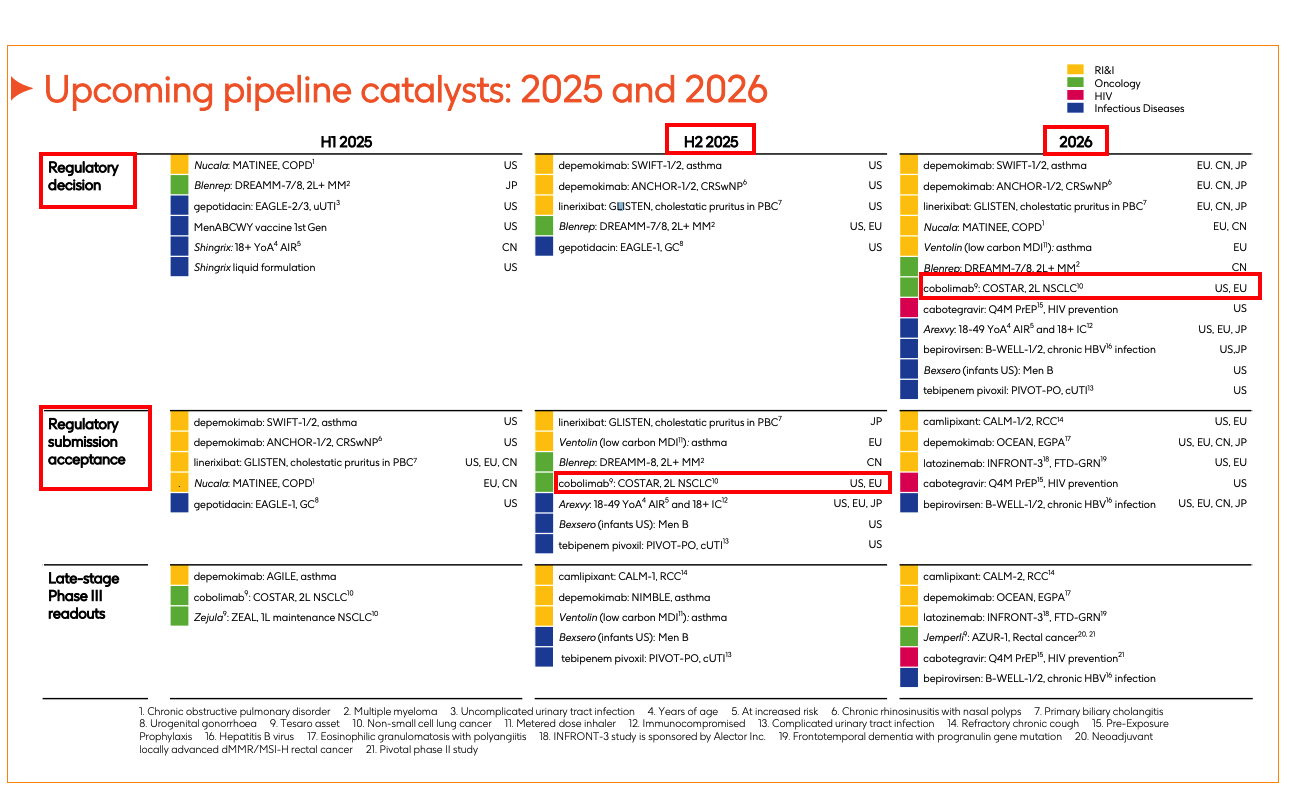Click footnote "14. Refractory chronic cough"
Image resolution: width=1300 pixels, height=800 pixels.
[1012, 723]
